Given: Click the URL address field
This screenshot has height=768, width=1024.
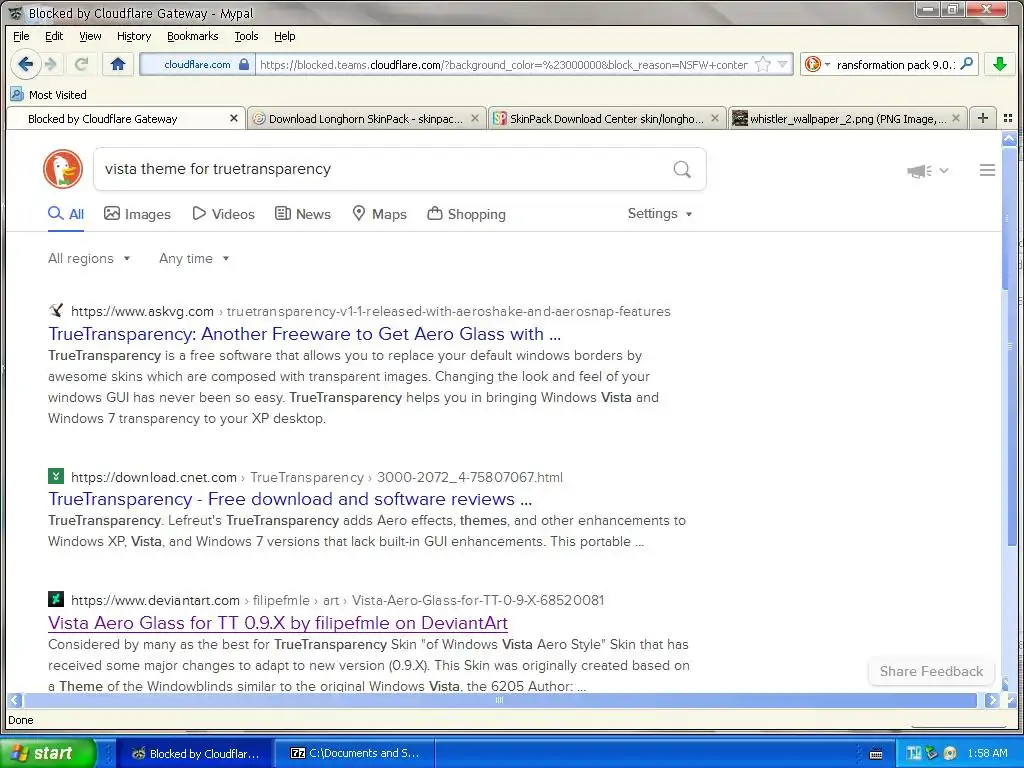Looking at the screenshot, I should click(x=504, y=64).
